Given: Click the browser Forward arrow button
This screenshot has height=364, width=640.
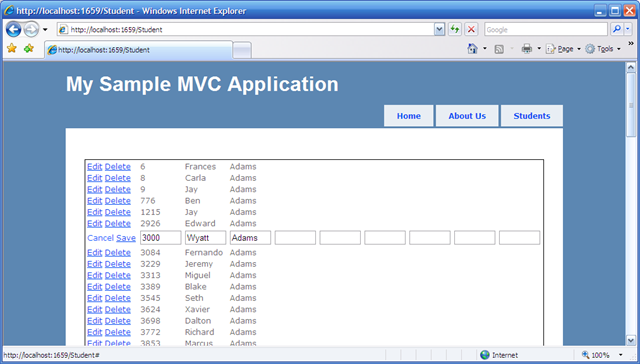Looking at the screenshot, I should pyautogui.click(x=31, y=29).
